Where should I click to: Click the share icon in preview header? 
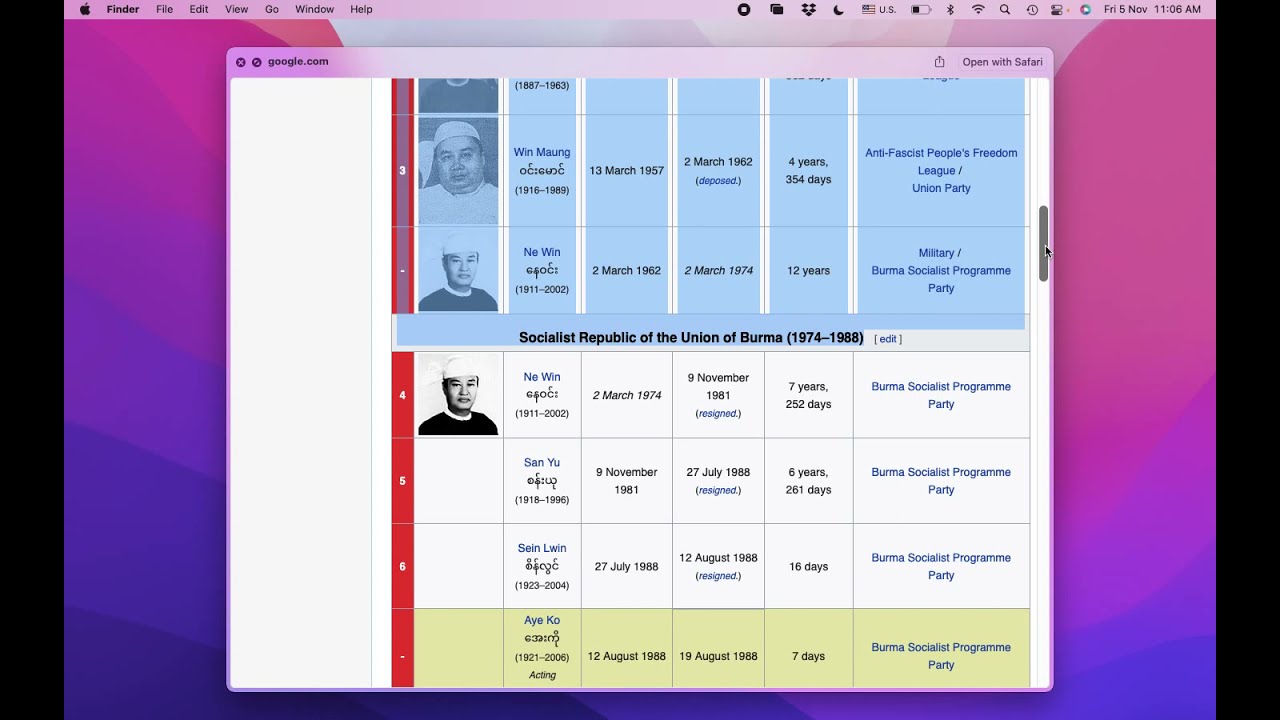[939, 62]
